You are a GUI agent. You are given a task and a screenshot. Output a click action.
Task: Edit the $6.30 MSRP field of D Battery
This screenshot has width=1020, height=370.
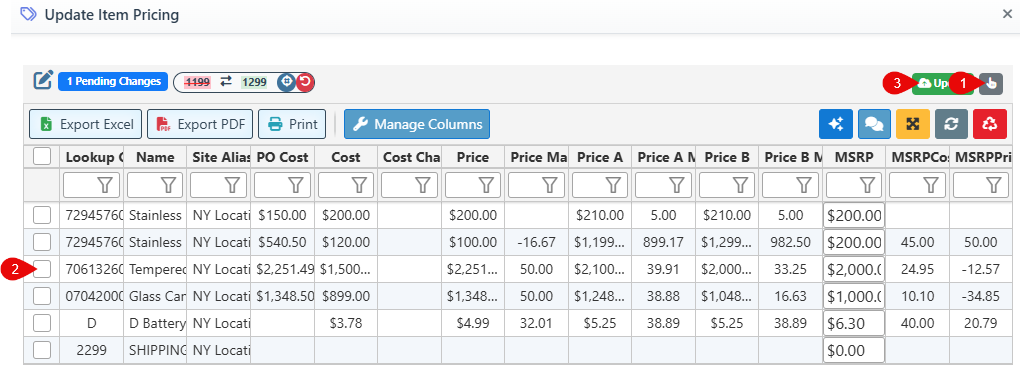pos(853,323)
